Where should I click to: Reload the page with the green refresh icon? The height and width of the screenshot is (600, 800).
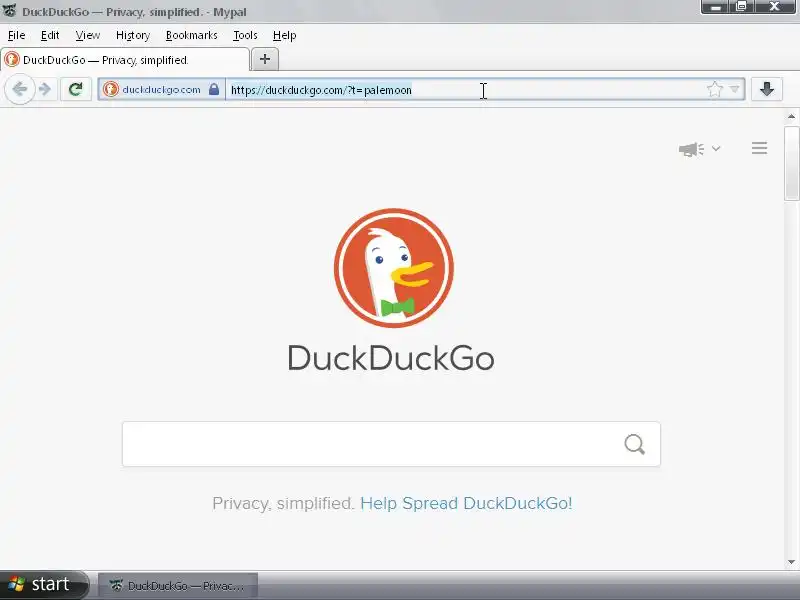pos(76,89)
